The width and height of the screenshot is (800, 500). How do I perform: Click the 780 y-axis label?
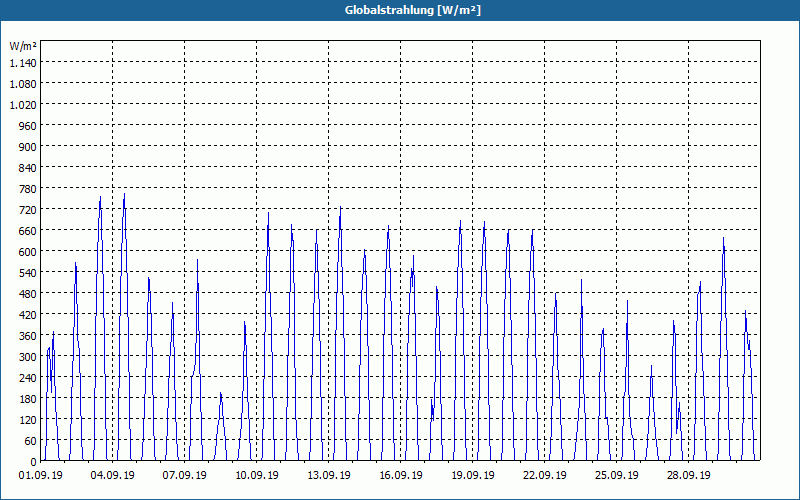pyautogui.click(x=29, y=189)
